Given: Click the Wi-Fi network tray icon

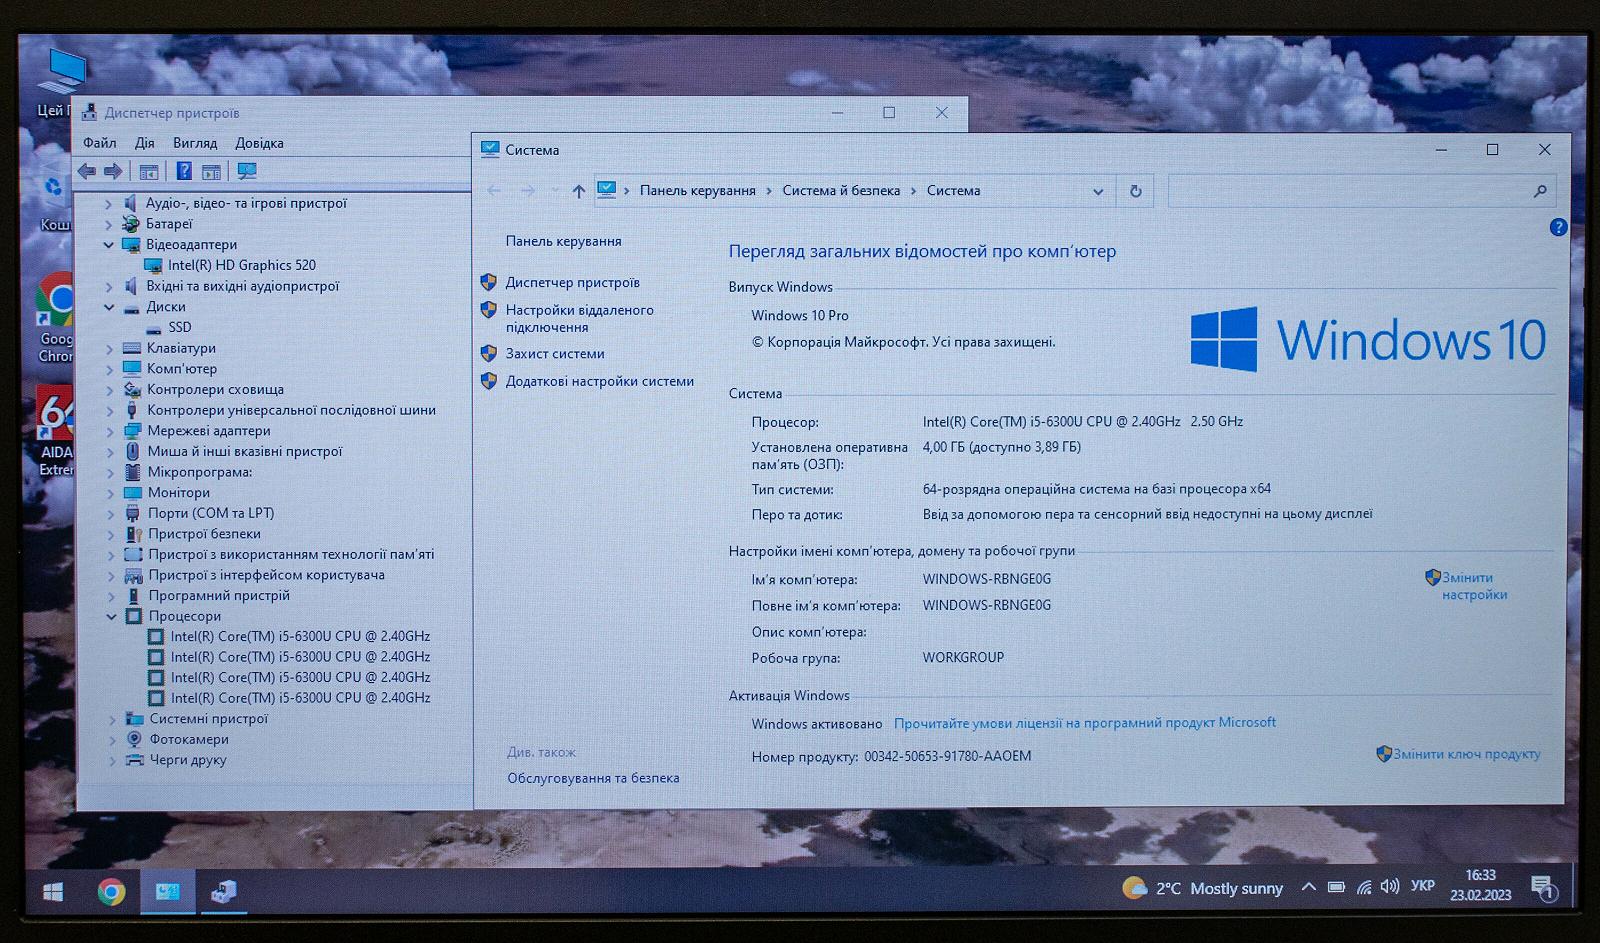Looking at the screenshot, I should point(1364,887).
